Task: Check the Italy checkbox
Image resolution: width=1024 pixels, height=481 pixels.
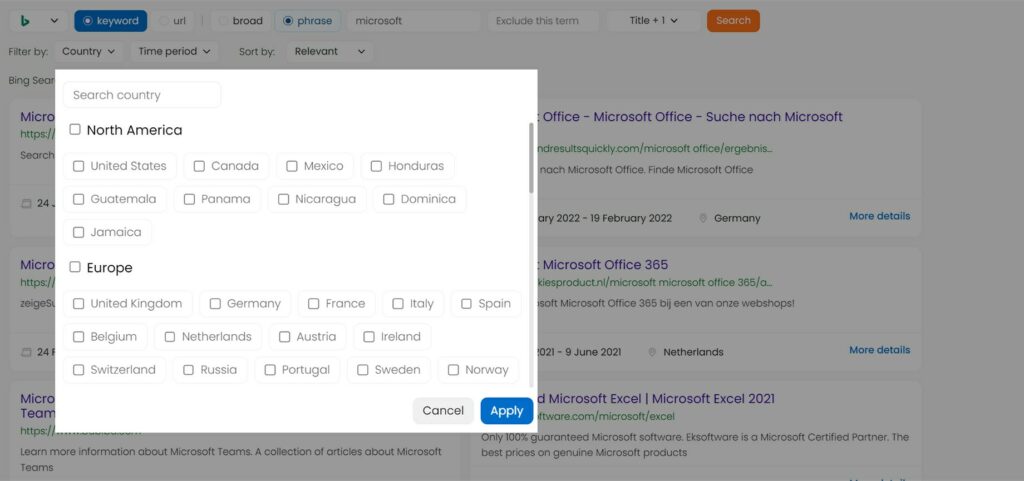Action: point(398,303)
